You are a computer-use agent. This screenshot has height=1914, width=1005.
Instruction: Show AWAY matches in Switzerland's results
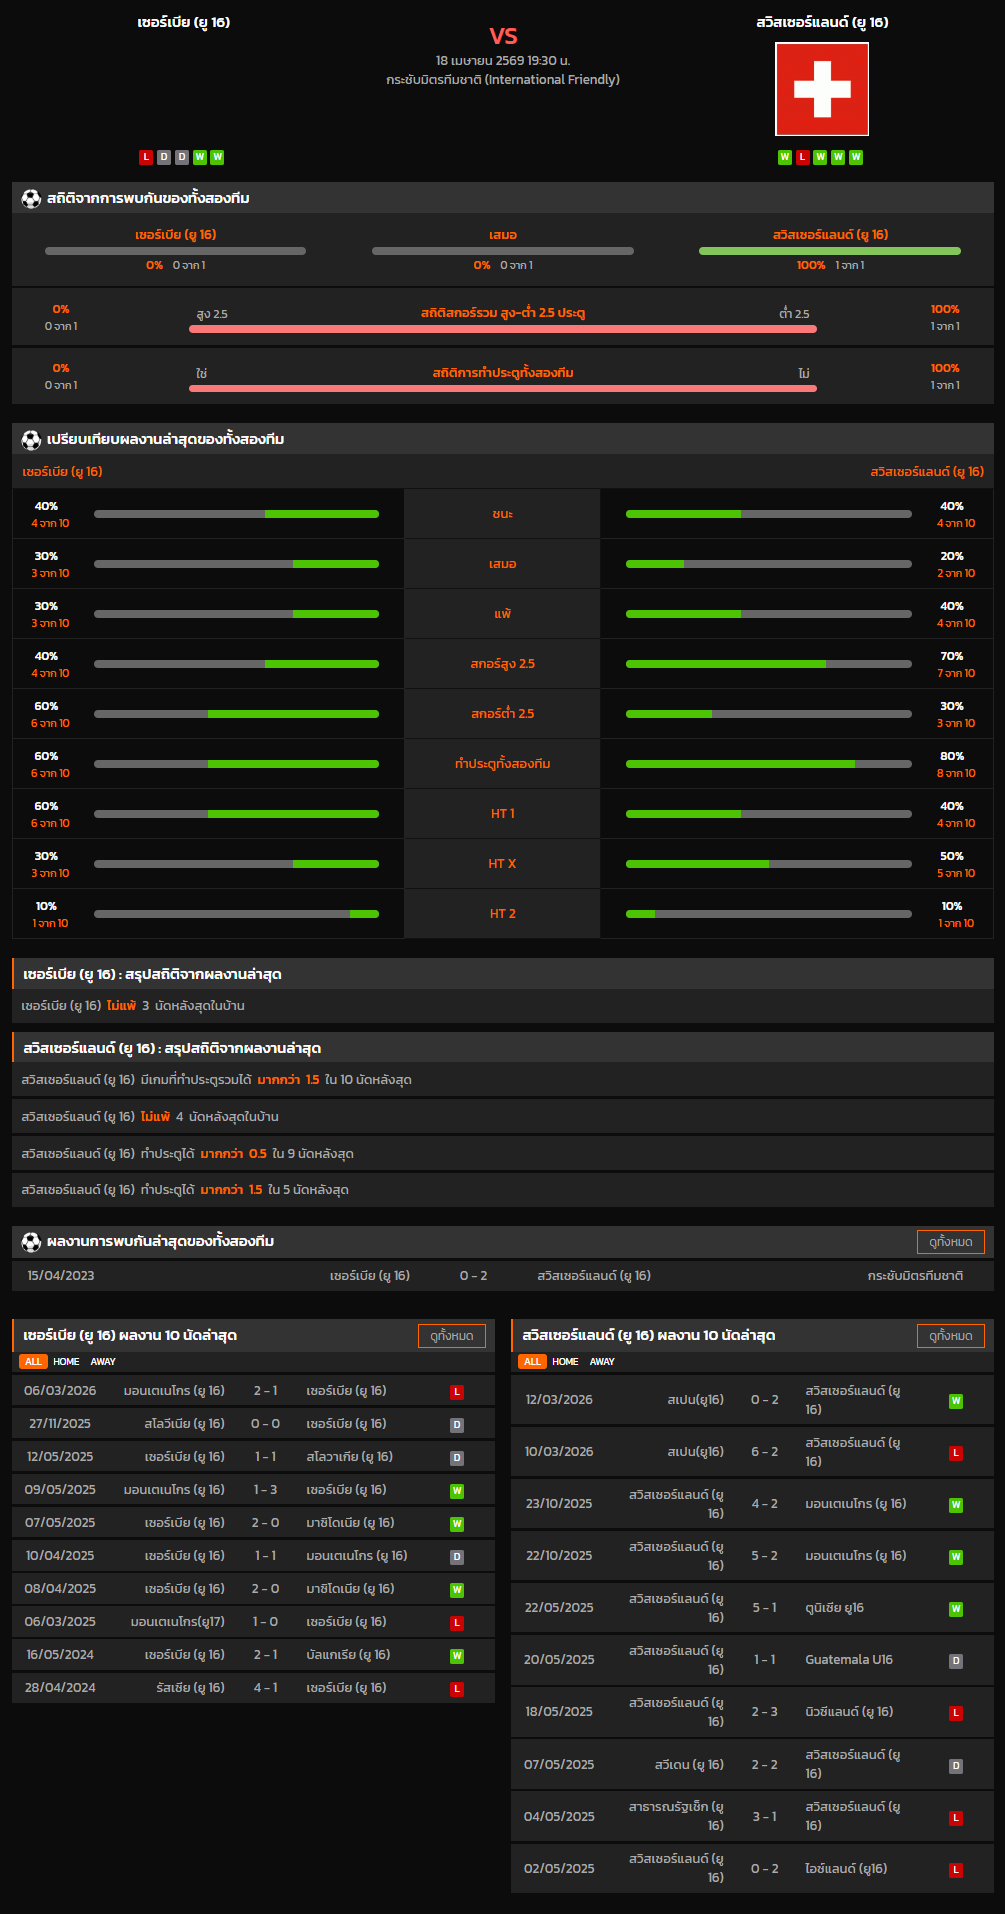[x=602, y=1361]
